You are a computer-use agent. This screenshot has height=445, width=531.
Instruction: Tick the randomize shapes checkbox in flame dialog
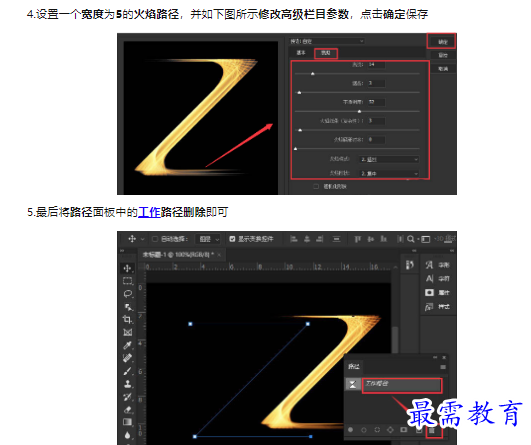pyautogui.click(x=316, y=186)
